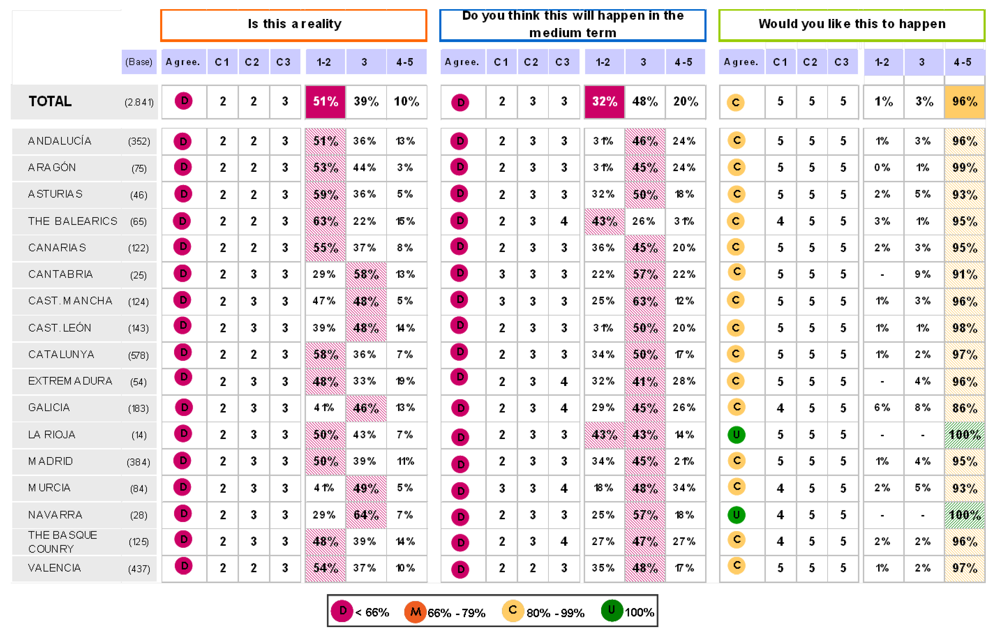This screenshot has width=1000, height=642.
Task: Click the CATALUNYA row label
Action: point(61,354)
